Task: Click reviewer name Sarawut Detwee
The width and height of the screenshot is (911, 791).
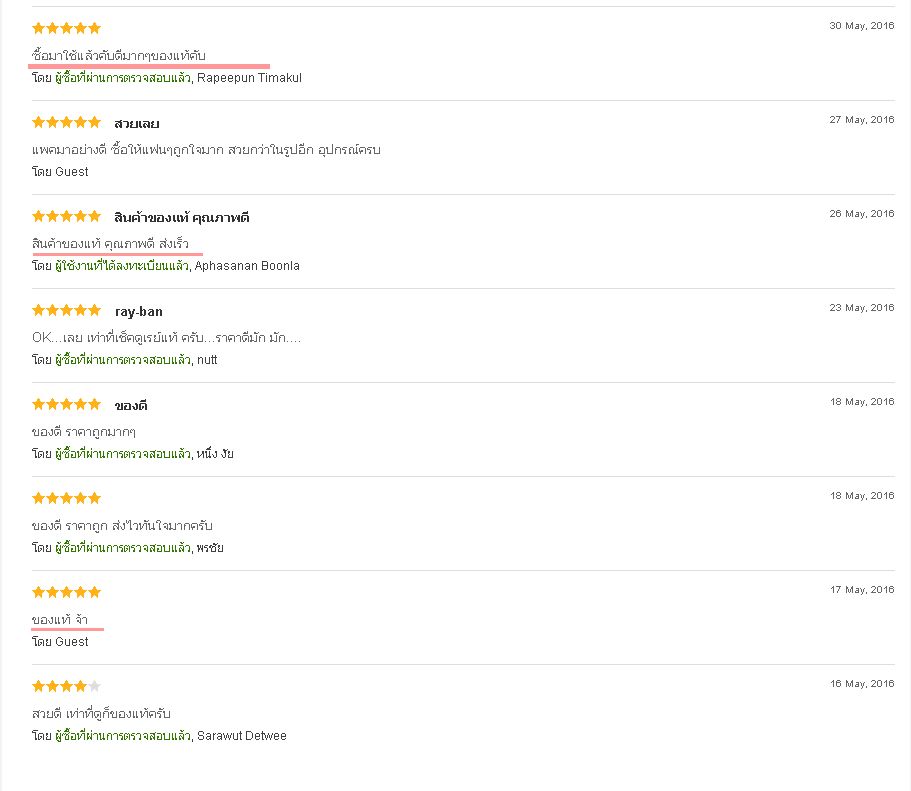Action: coord(241,736)
